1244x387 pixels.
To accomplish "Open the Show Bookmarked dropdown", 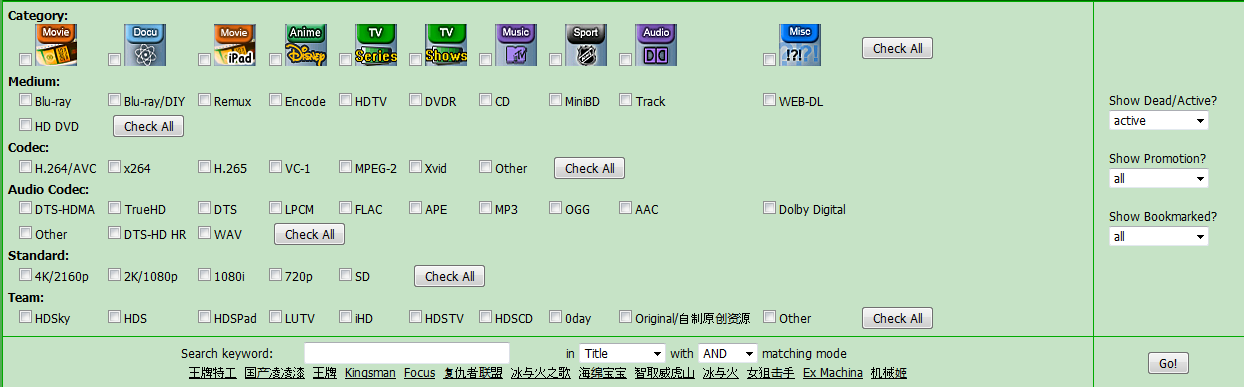I will coord(1158,237).
